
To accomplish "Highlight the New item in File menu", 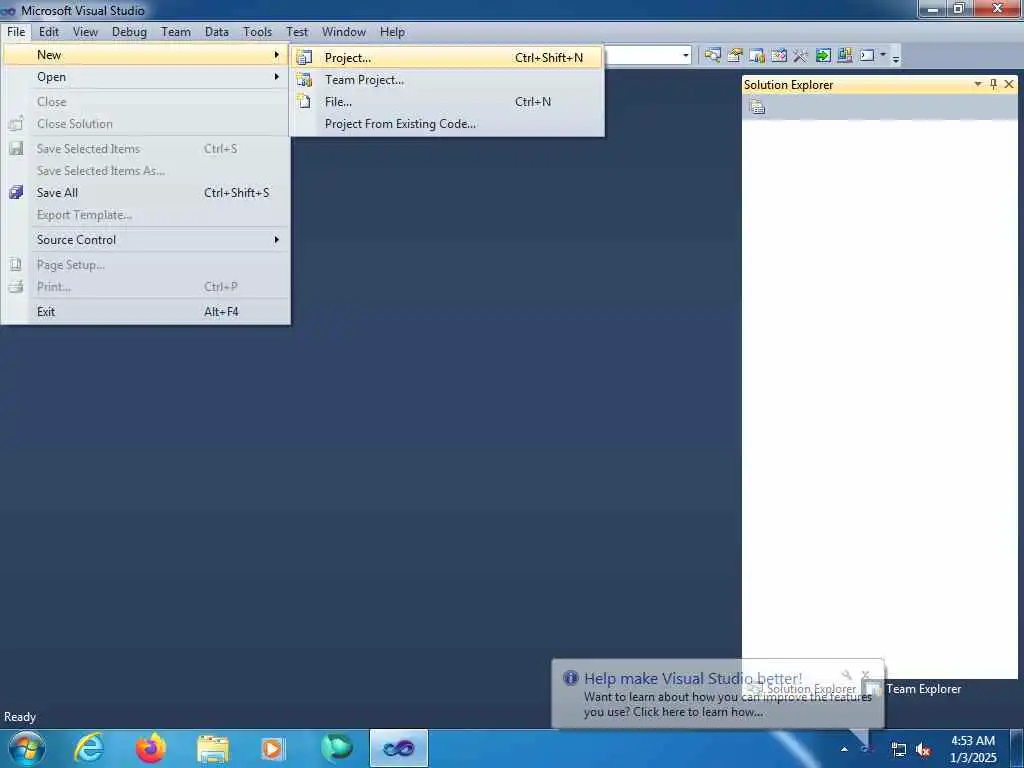I will click(x=146, y=55).
